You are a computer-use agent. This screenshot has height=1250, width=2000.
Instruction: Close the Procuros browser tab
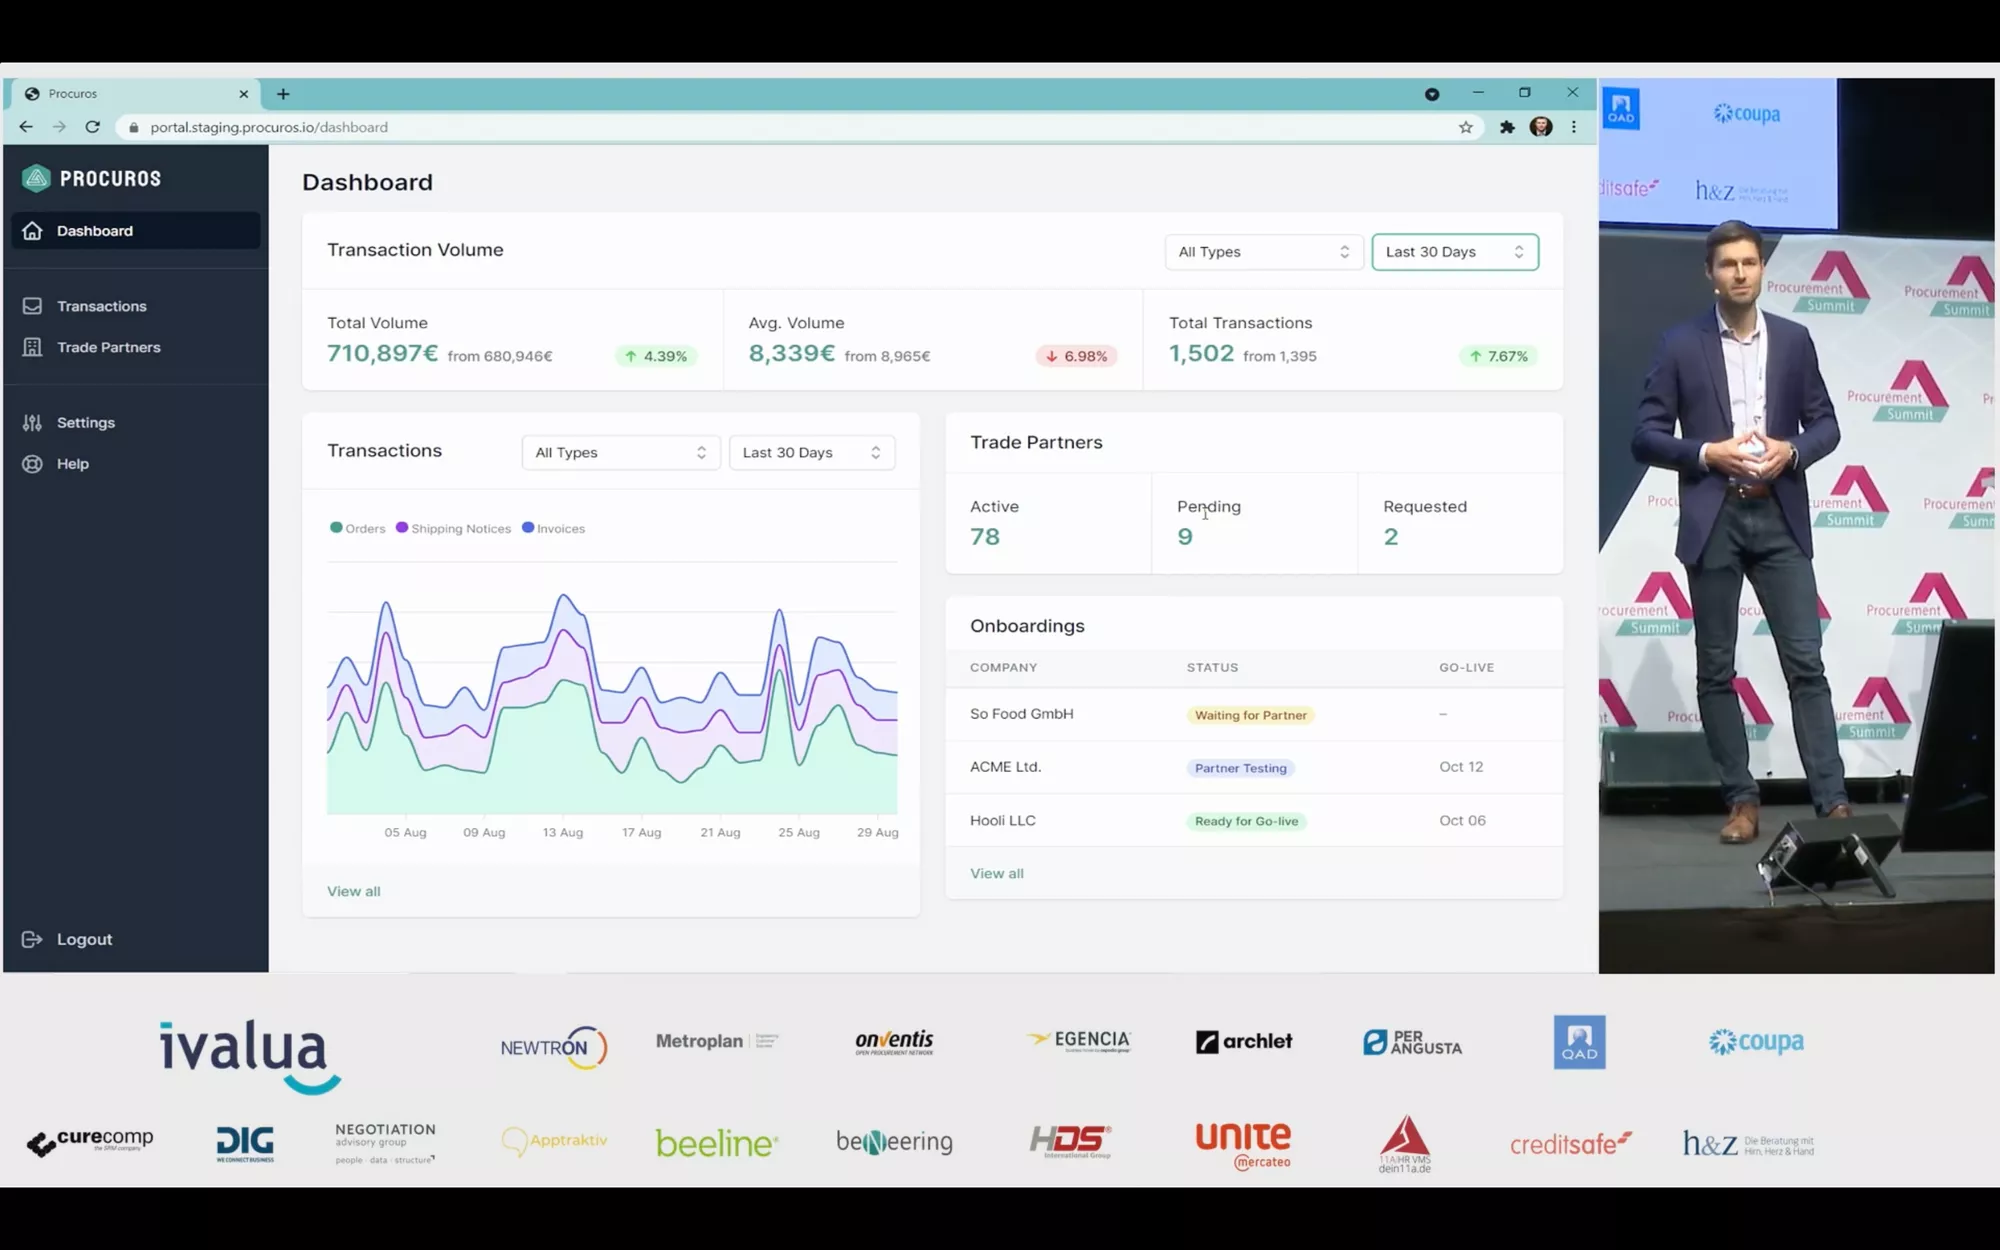click(243, 94)
